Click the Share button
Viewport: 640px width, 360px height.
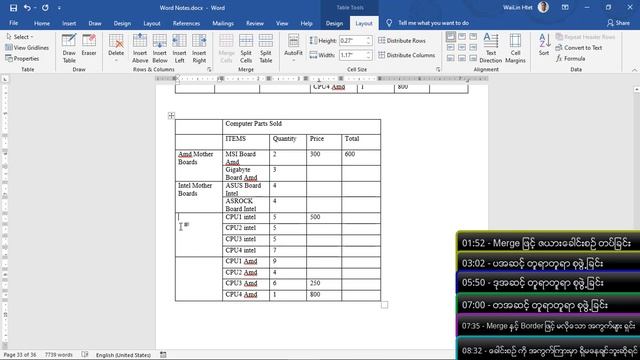[x=618, y=23]
